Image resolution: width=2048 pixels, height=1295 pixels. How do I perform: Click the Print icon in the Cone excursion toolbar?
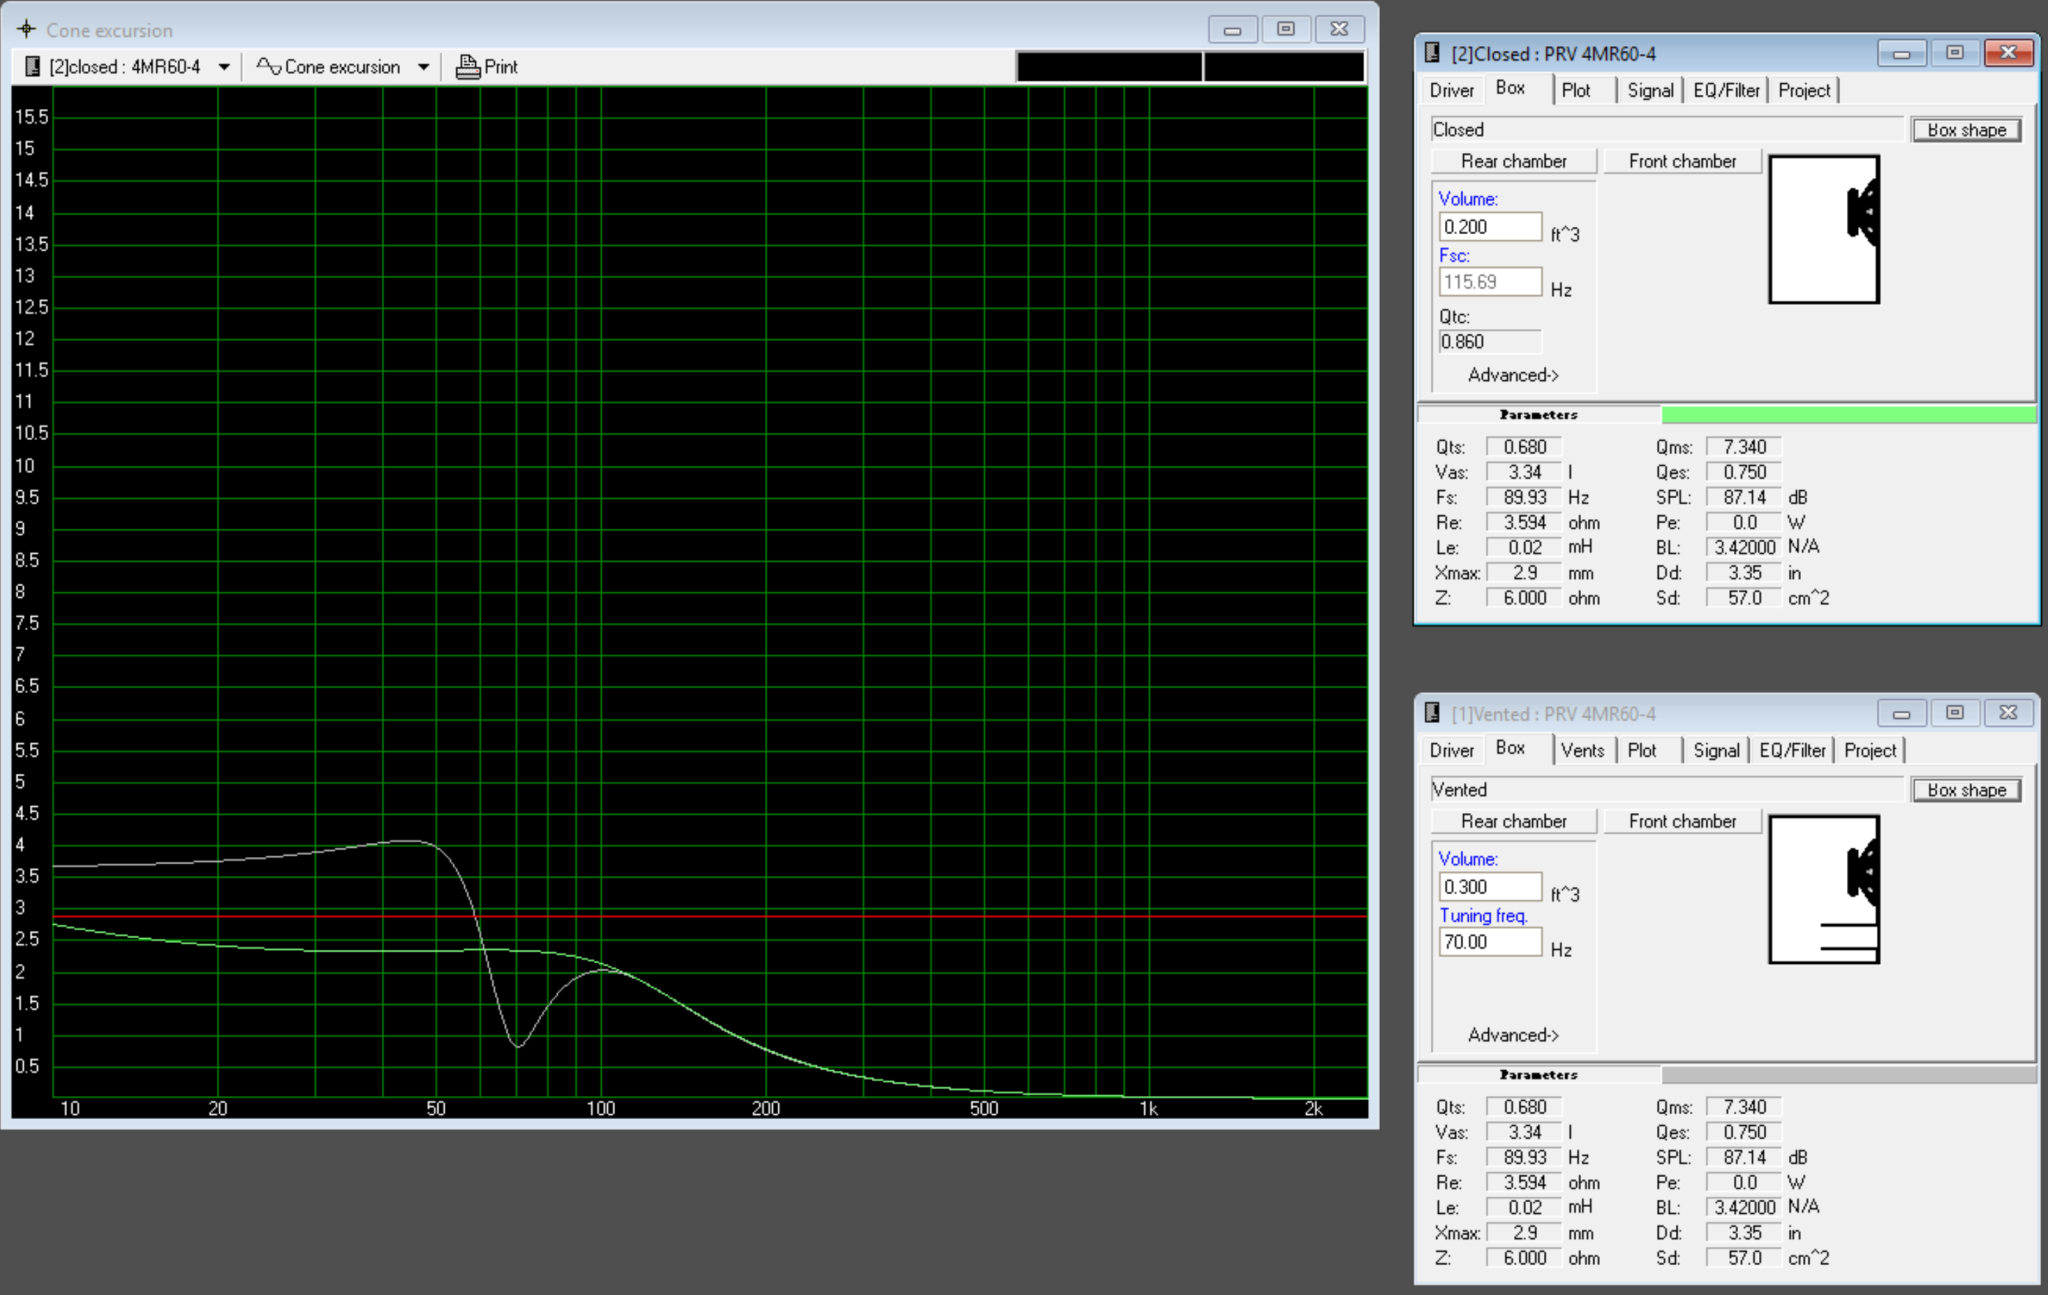467,67
